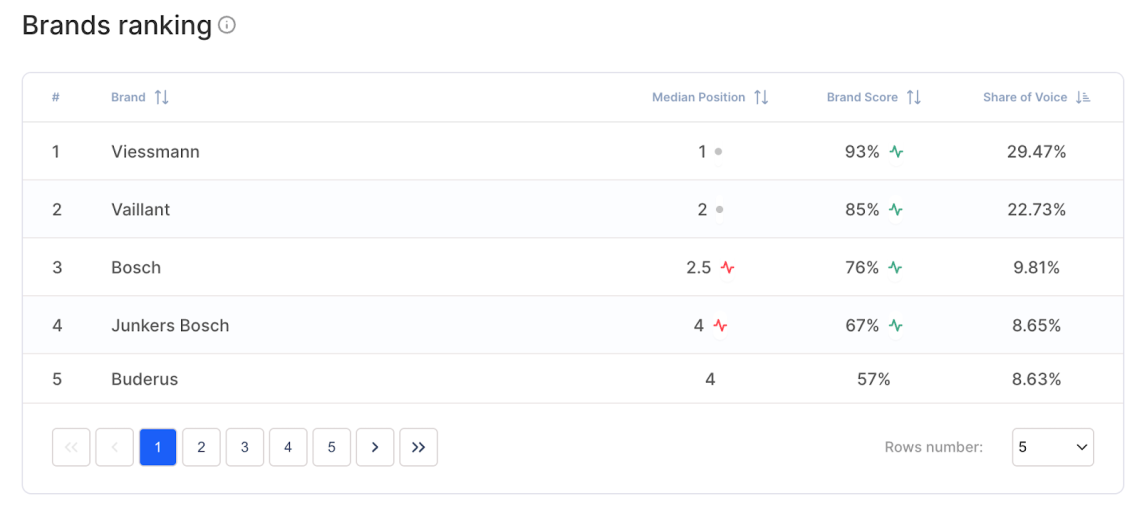Toggle Share of Voice descending sort icon
The width and height of the screenshot is (1140, 513).
pos(1083,97)
